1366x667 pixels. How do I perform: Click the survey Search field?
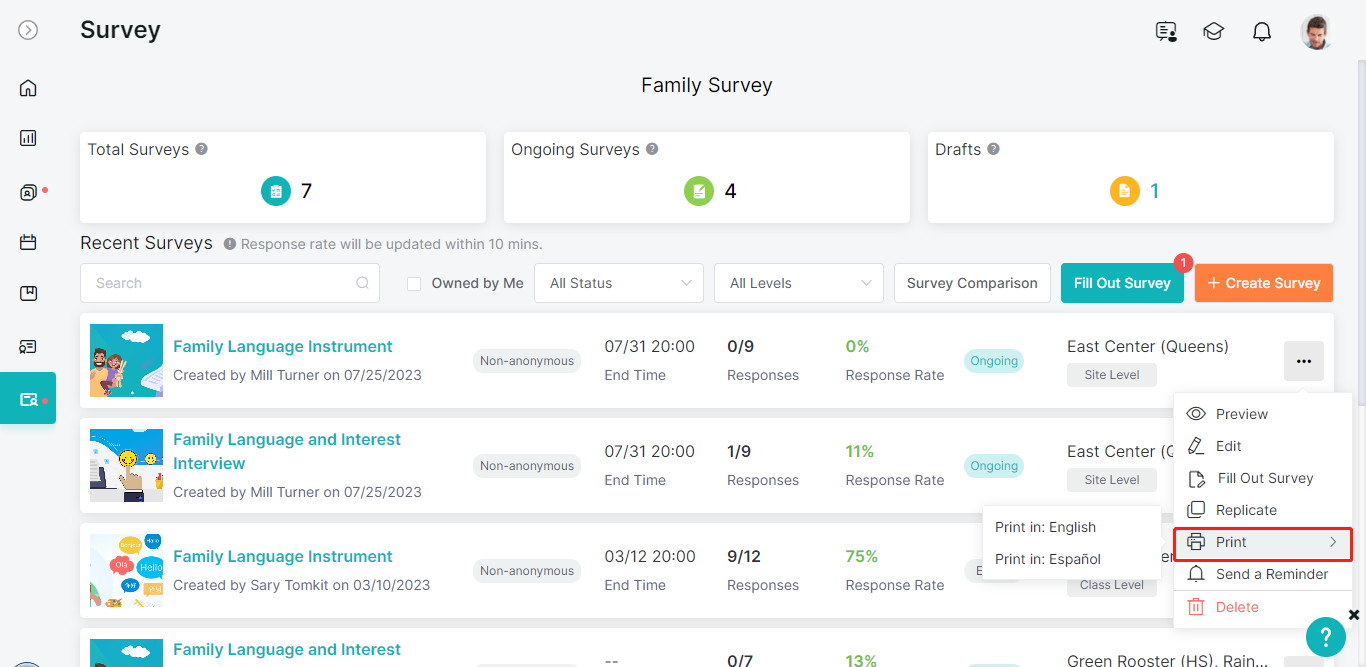tap(230, 283)
